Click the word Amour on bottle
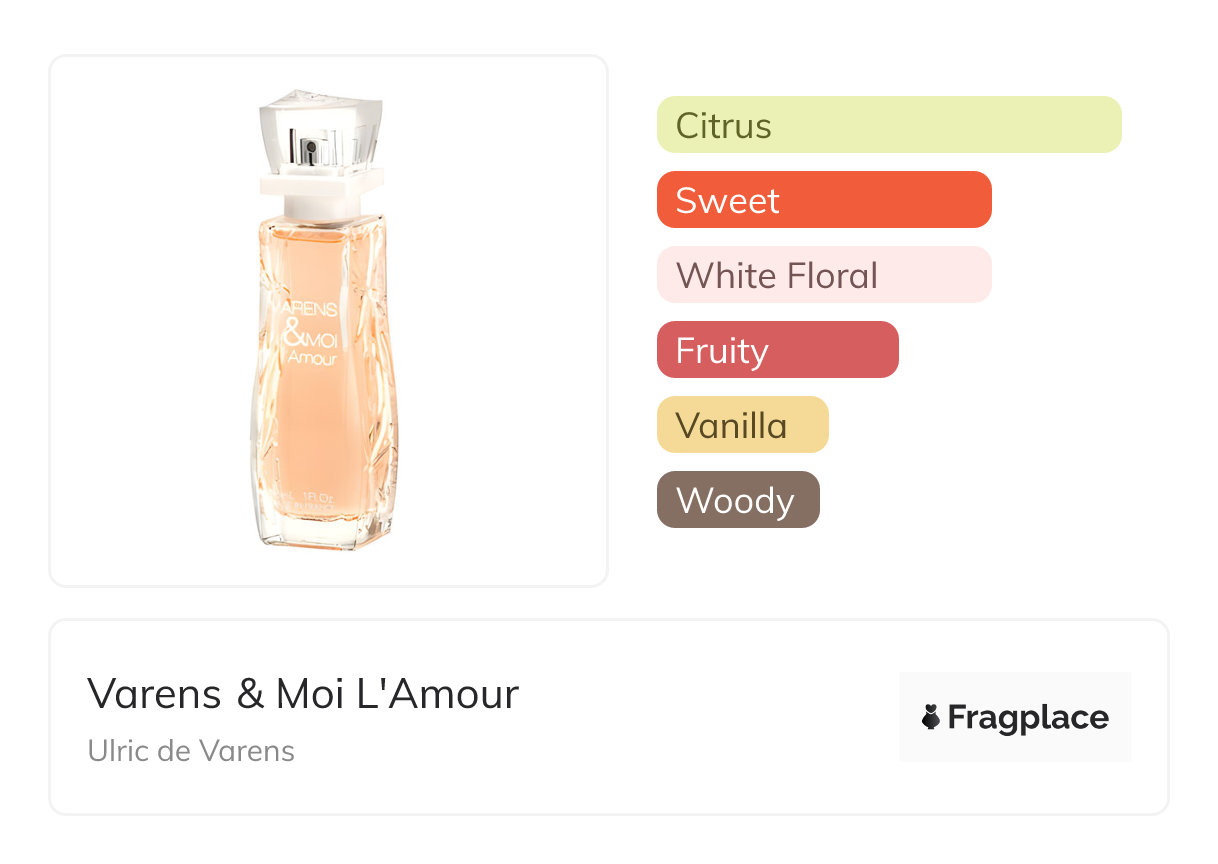Screen dimensions: 1218x864 tap(311, 357)
